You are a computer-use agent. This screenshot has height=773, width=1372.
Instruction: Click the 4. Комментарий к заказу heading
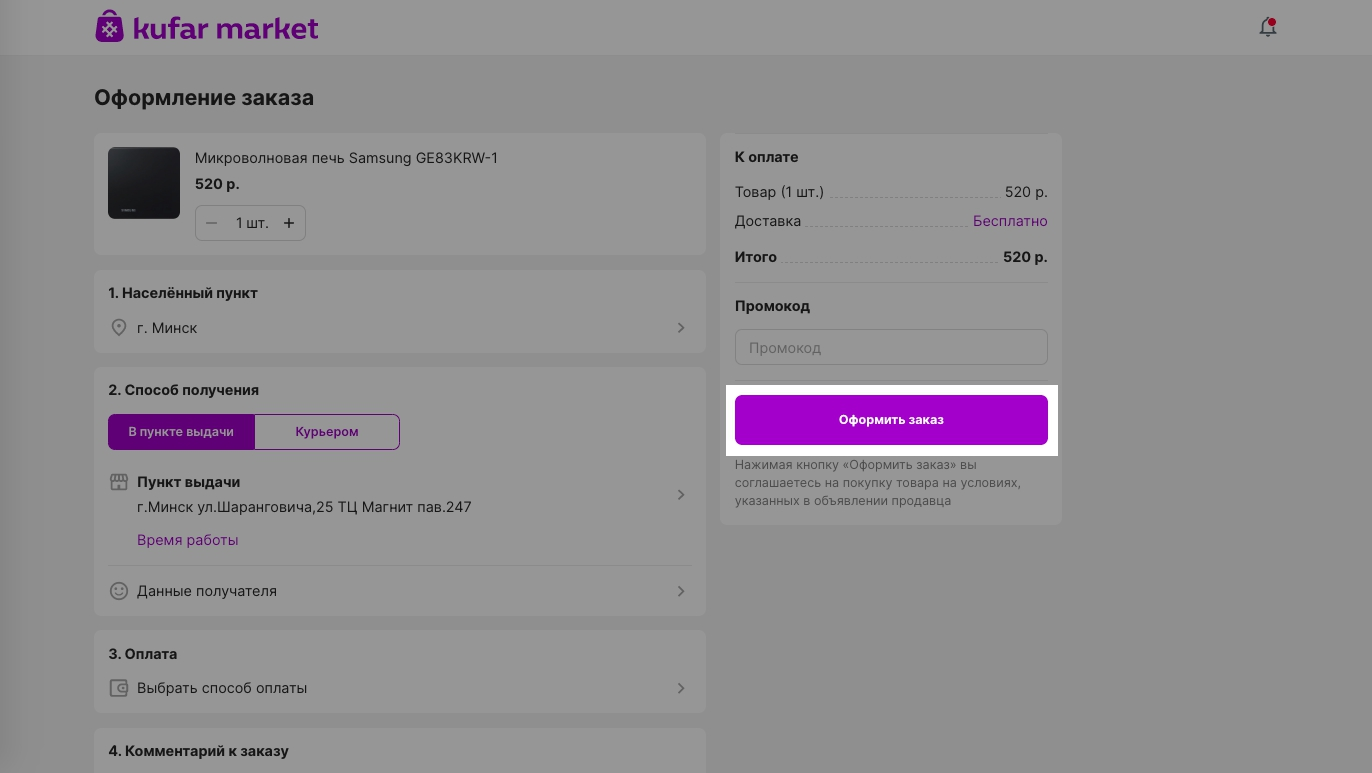click(x=198, y=751)
